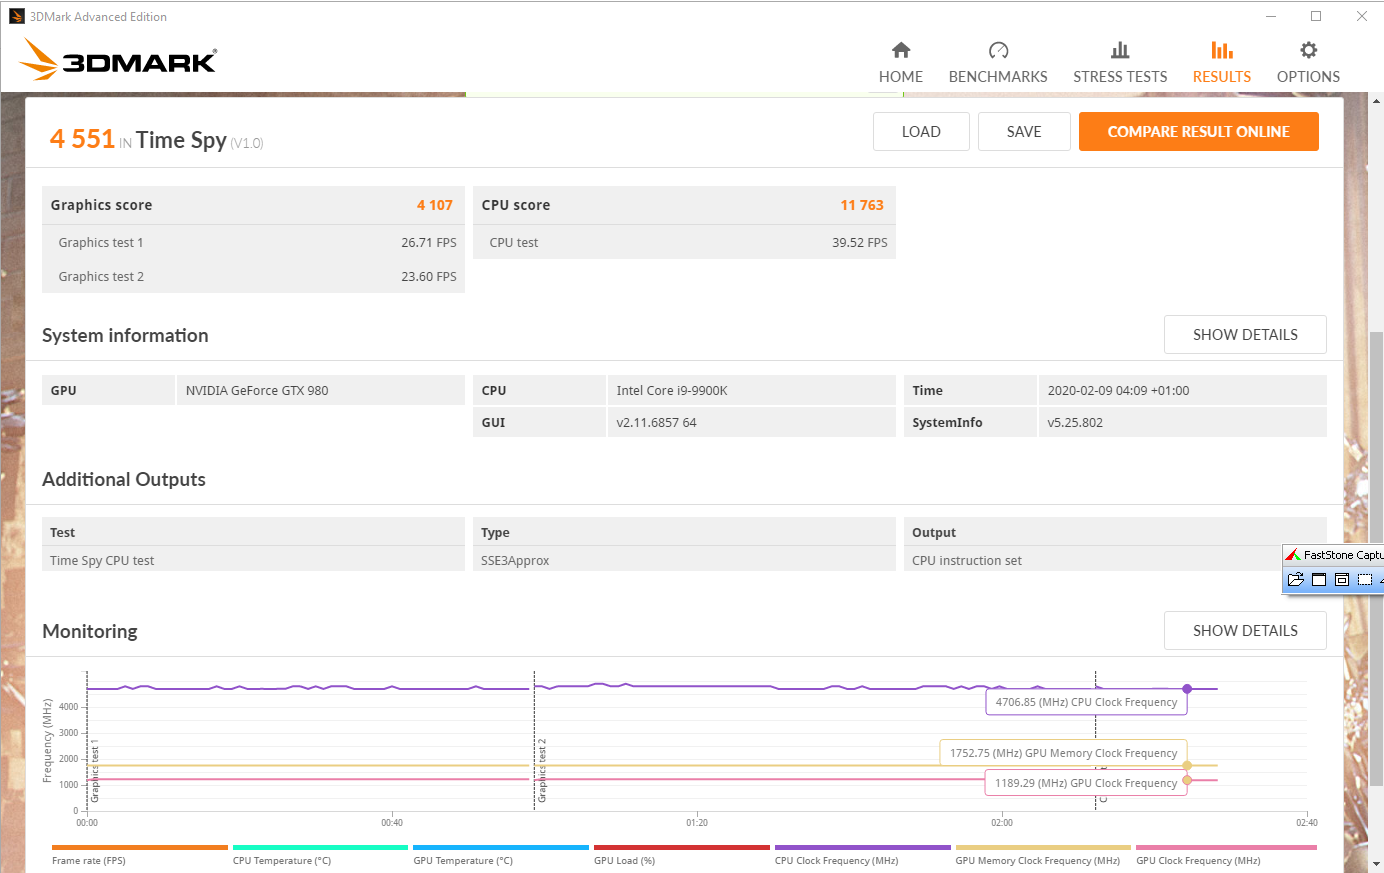Screen dimensions: 1384x873
Task: Click the yellow GPU memory clock data point
Action: point(1187,766)
